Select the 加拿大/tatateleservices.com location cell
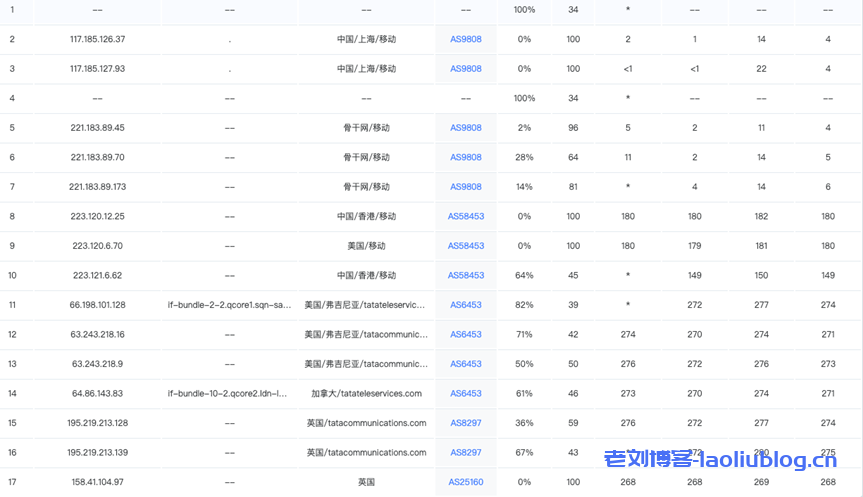The image size is (863, 497). (x=366, y=394)
